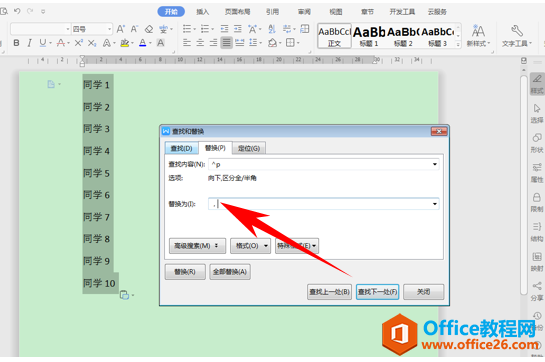Open print preview icon in quick toolbar

[4, 11]
